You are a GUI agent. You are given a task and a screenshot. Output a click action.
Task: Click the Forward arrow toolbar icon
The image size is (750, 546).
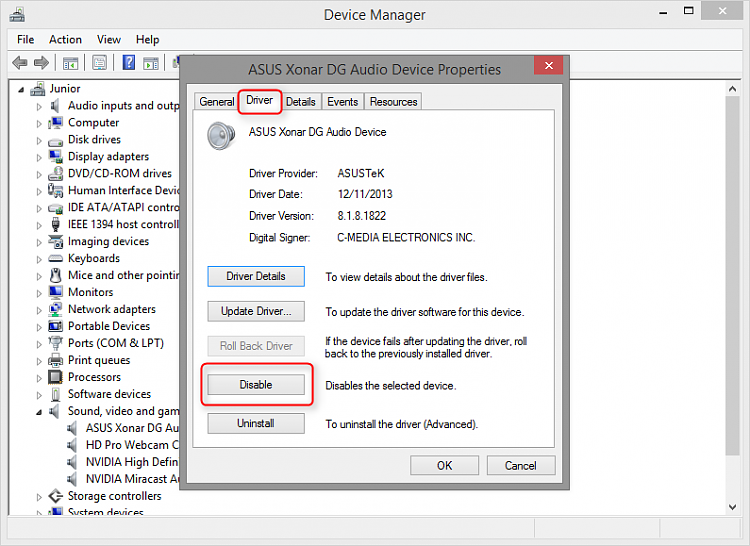click(x=41, y=63)
